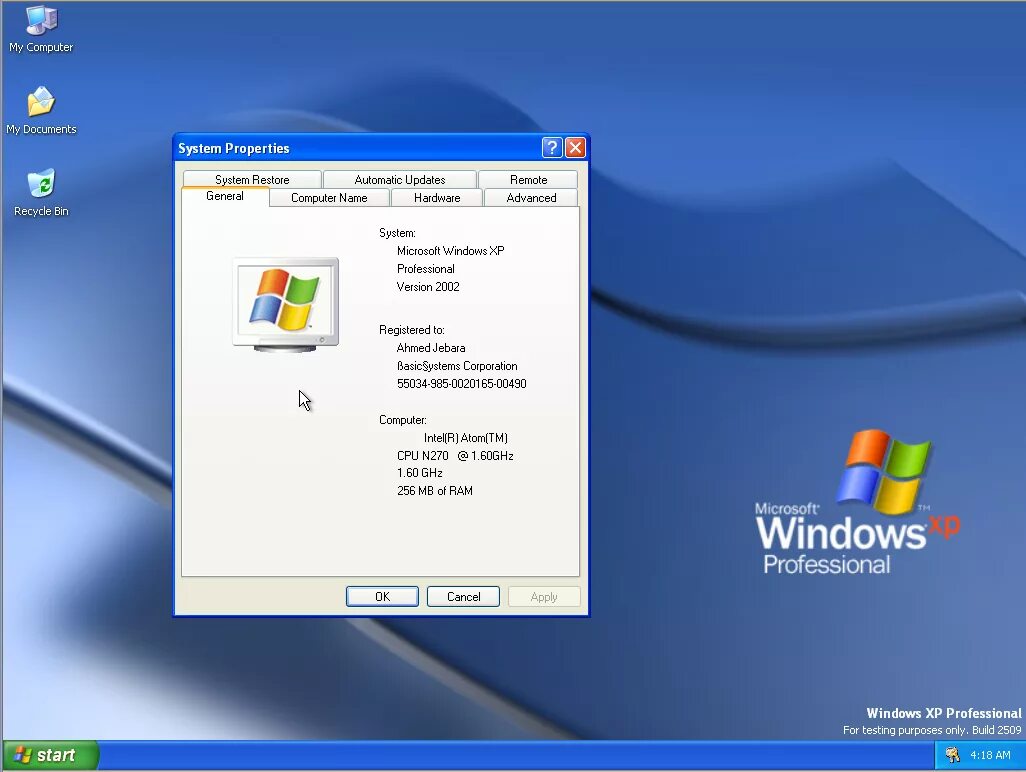The image size is (1026, 772).
Task: Click the 'System:' label
Action: 397,234
